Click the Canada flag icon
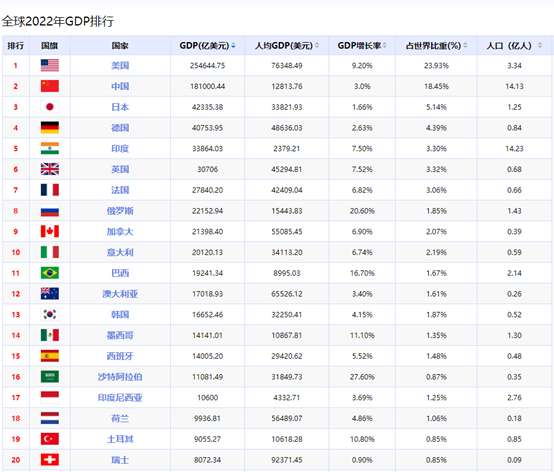This screenshot has width=554, height=472. (50, 231)
